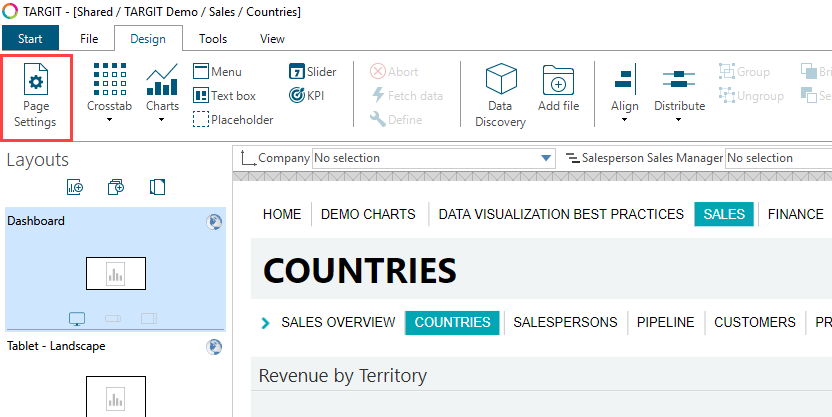Open the CUSTOMERS submenu item
This screenshot has width=832, height=417.
coord(755,323)
